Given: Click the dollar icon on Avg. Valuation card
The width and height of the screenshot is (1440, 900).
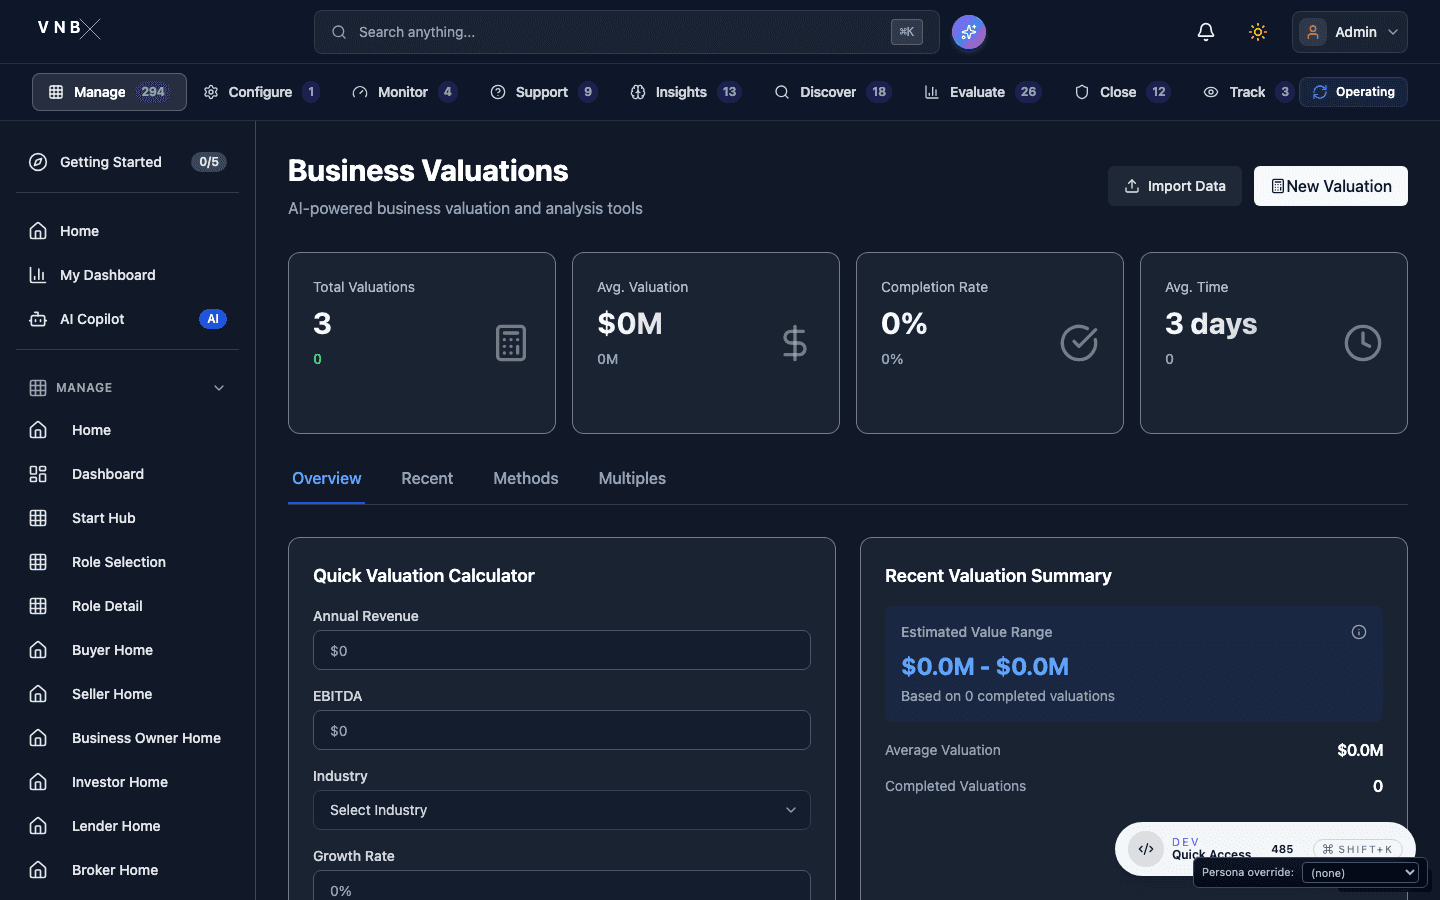Looking at the screenshot, I should [x=794, y=343].
